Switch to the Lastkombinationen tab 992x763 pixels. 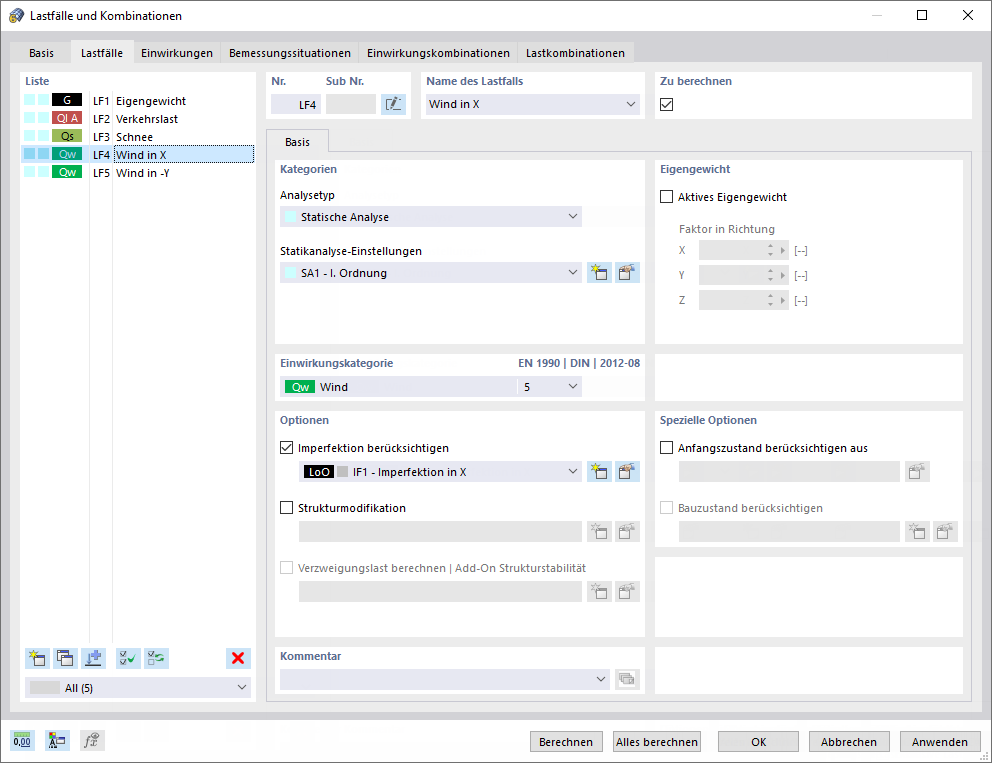tap(575, 53)
